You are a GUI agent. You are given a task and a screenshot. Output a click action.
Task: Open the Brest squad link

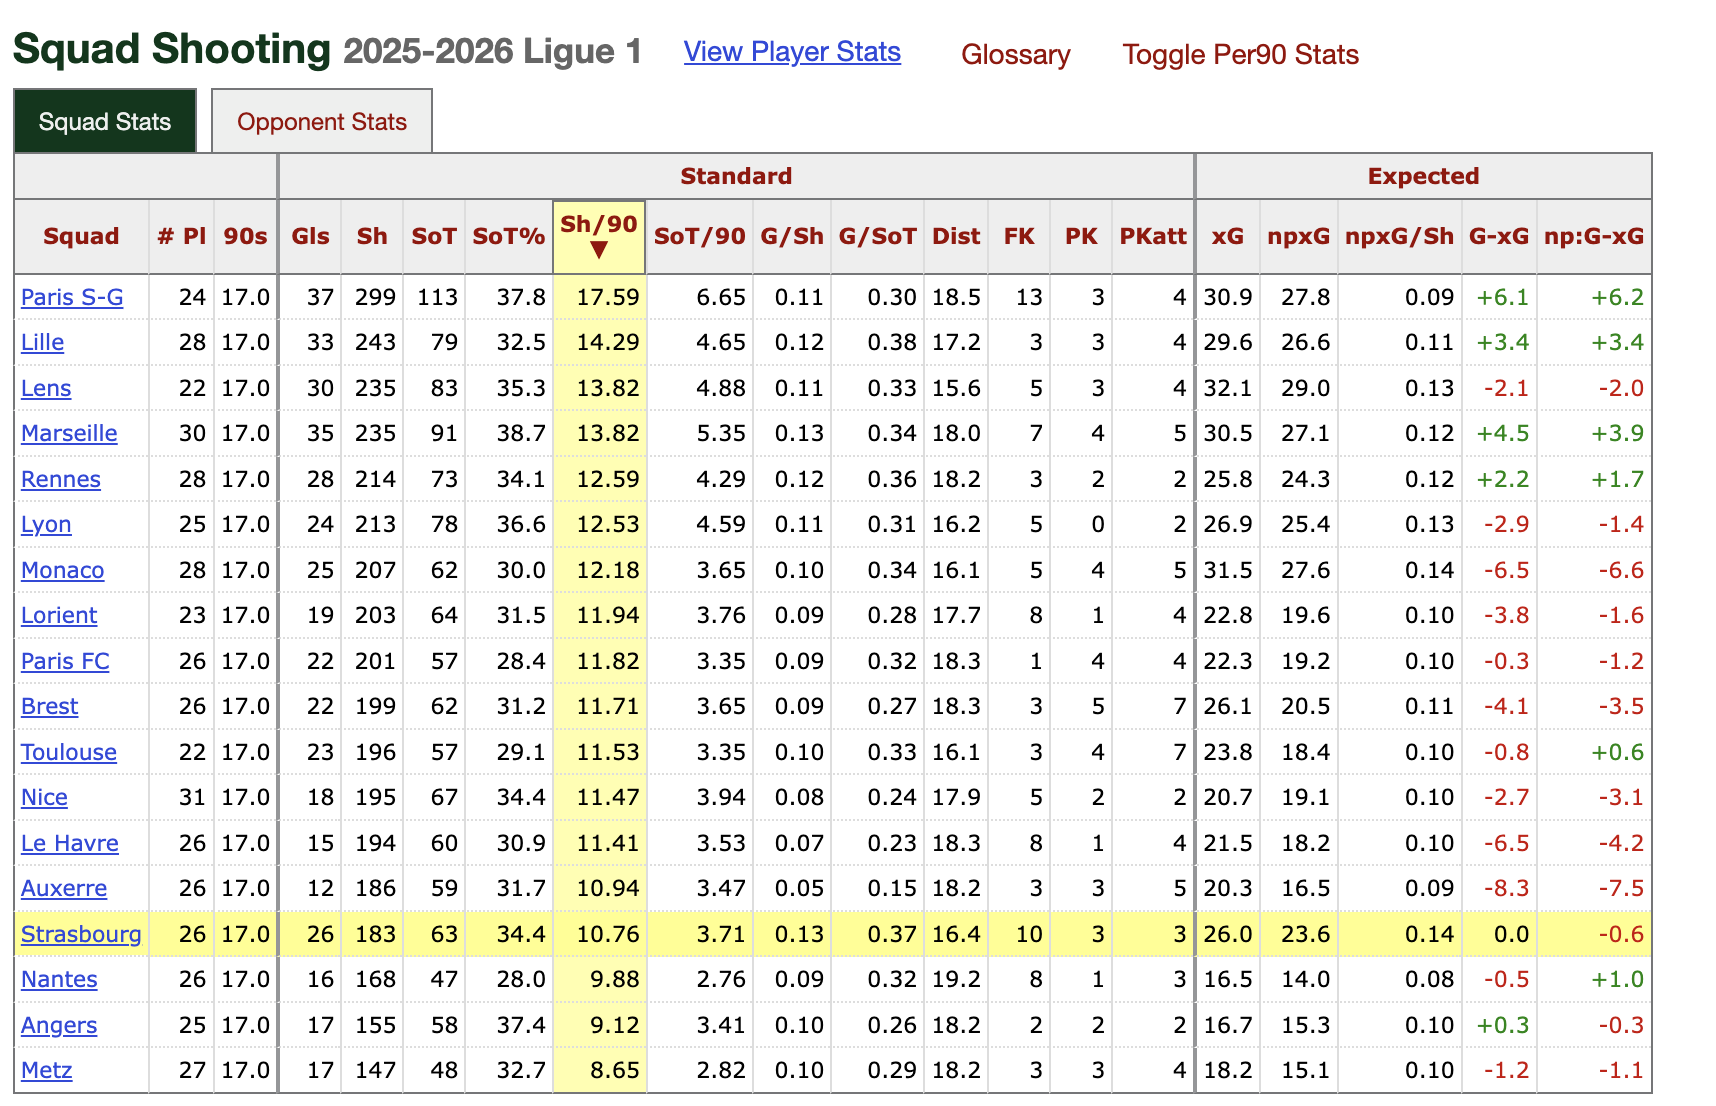49,706
